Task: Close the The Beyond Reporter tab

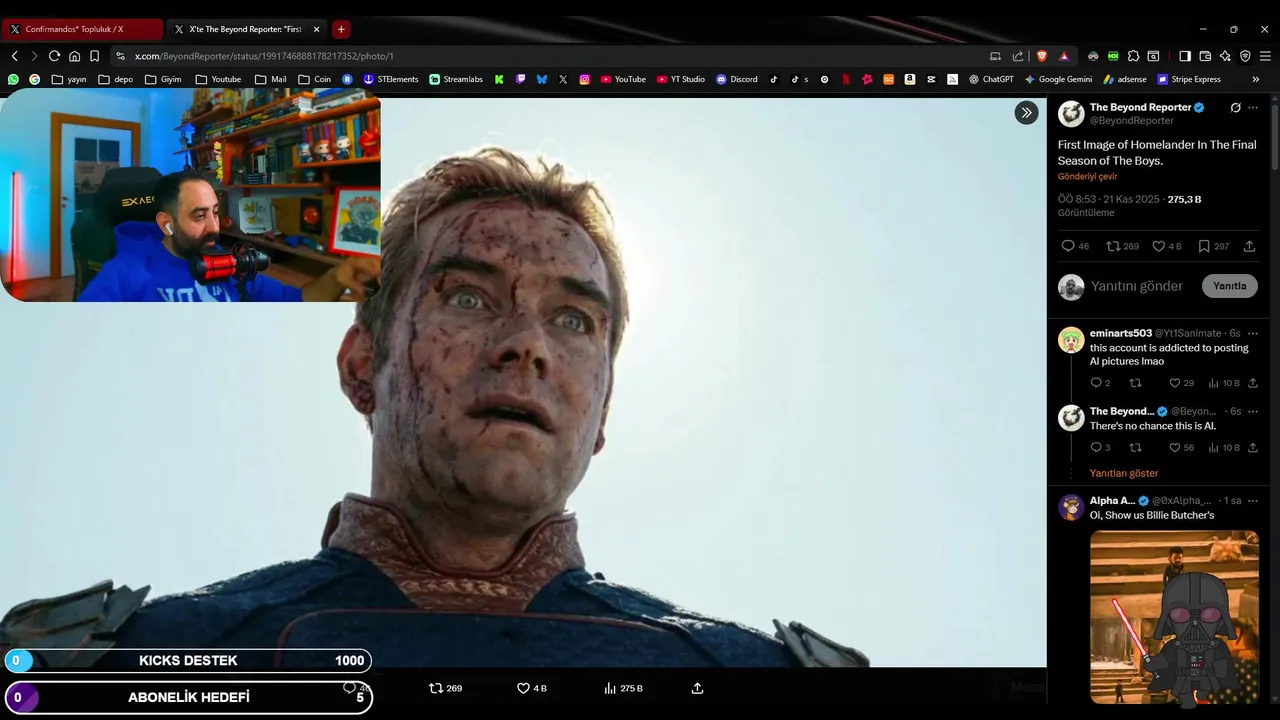Action: (317, 29)
